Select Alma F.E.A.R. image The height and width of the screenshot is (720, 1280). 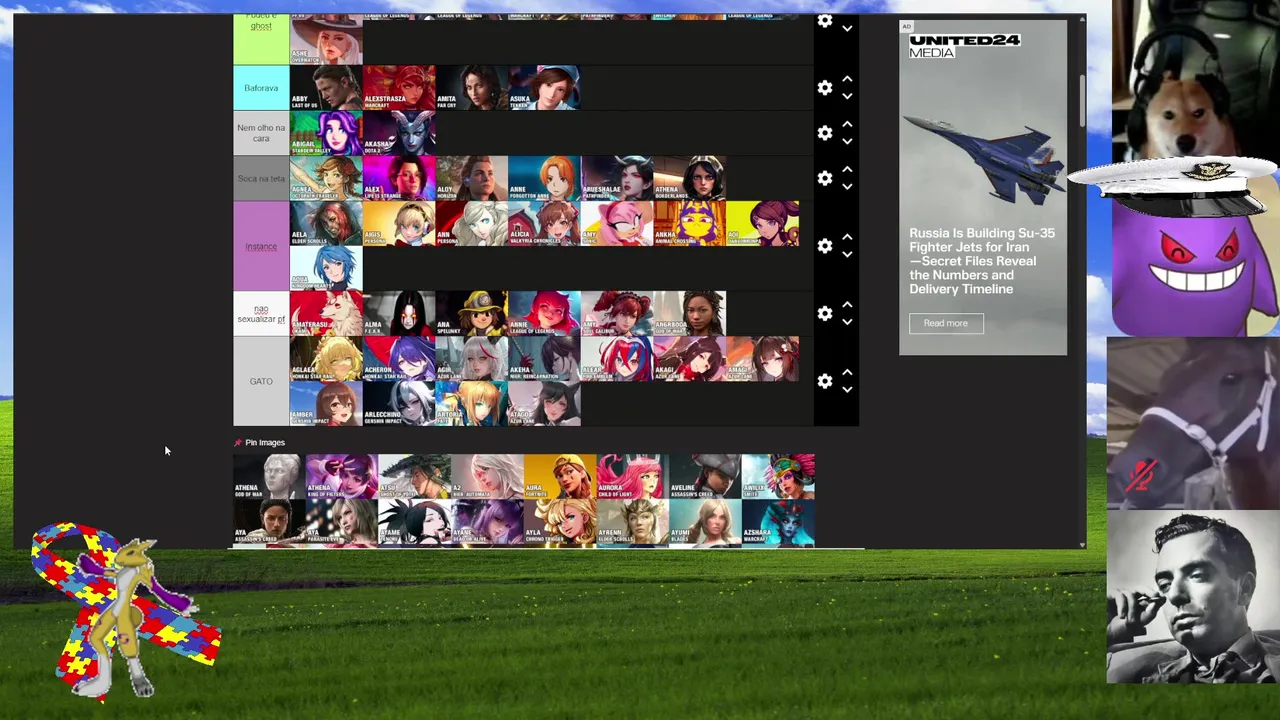399,314
